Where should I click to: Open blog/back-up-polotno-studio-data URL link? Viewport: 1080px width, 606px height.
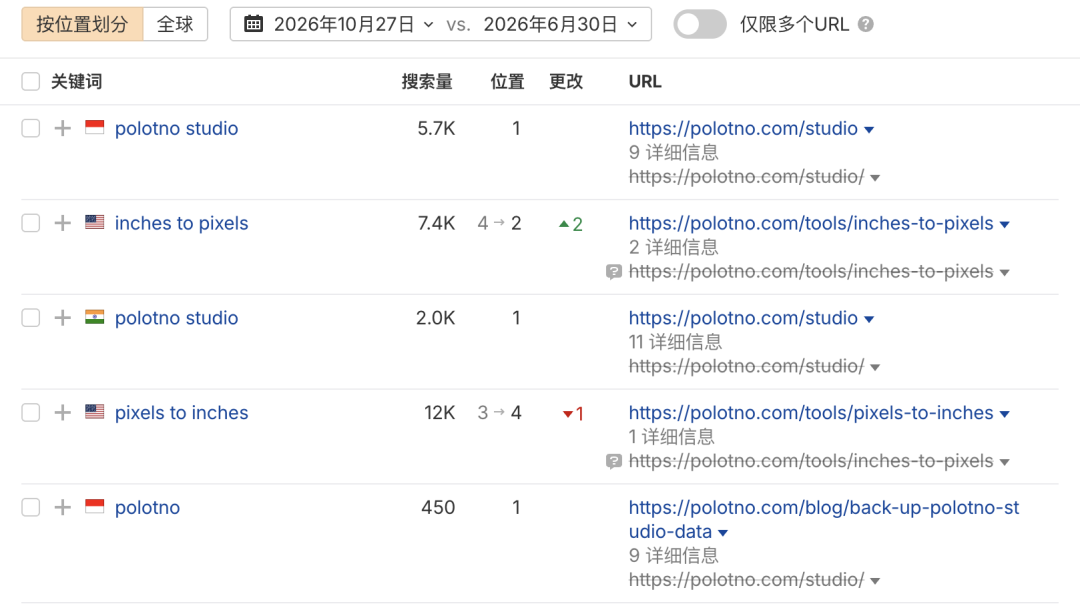(x=824, y=519)
